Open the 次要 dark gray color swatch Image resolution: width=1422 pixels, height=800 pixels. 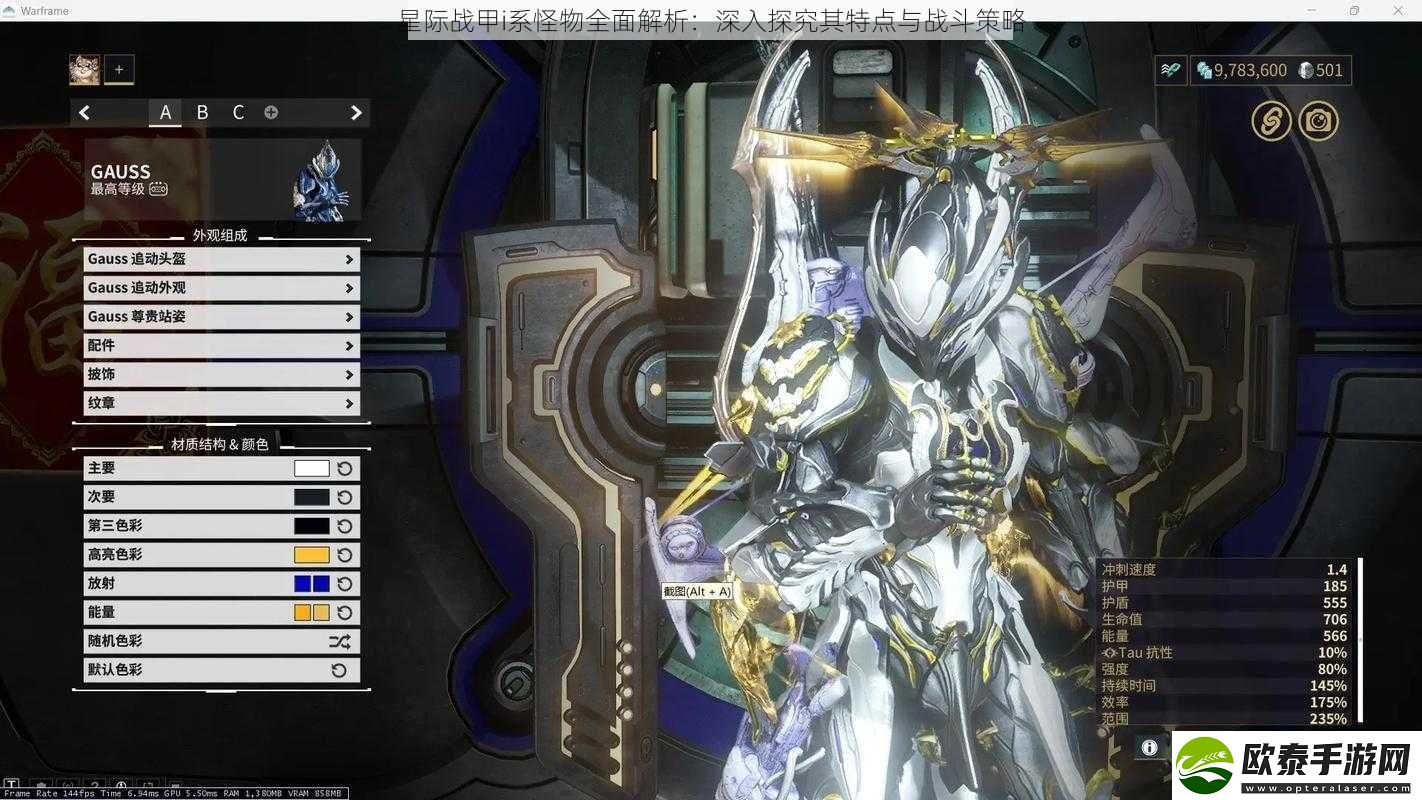point(312,497)
